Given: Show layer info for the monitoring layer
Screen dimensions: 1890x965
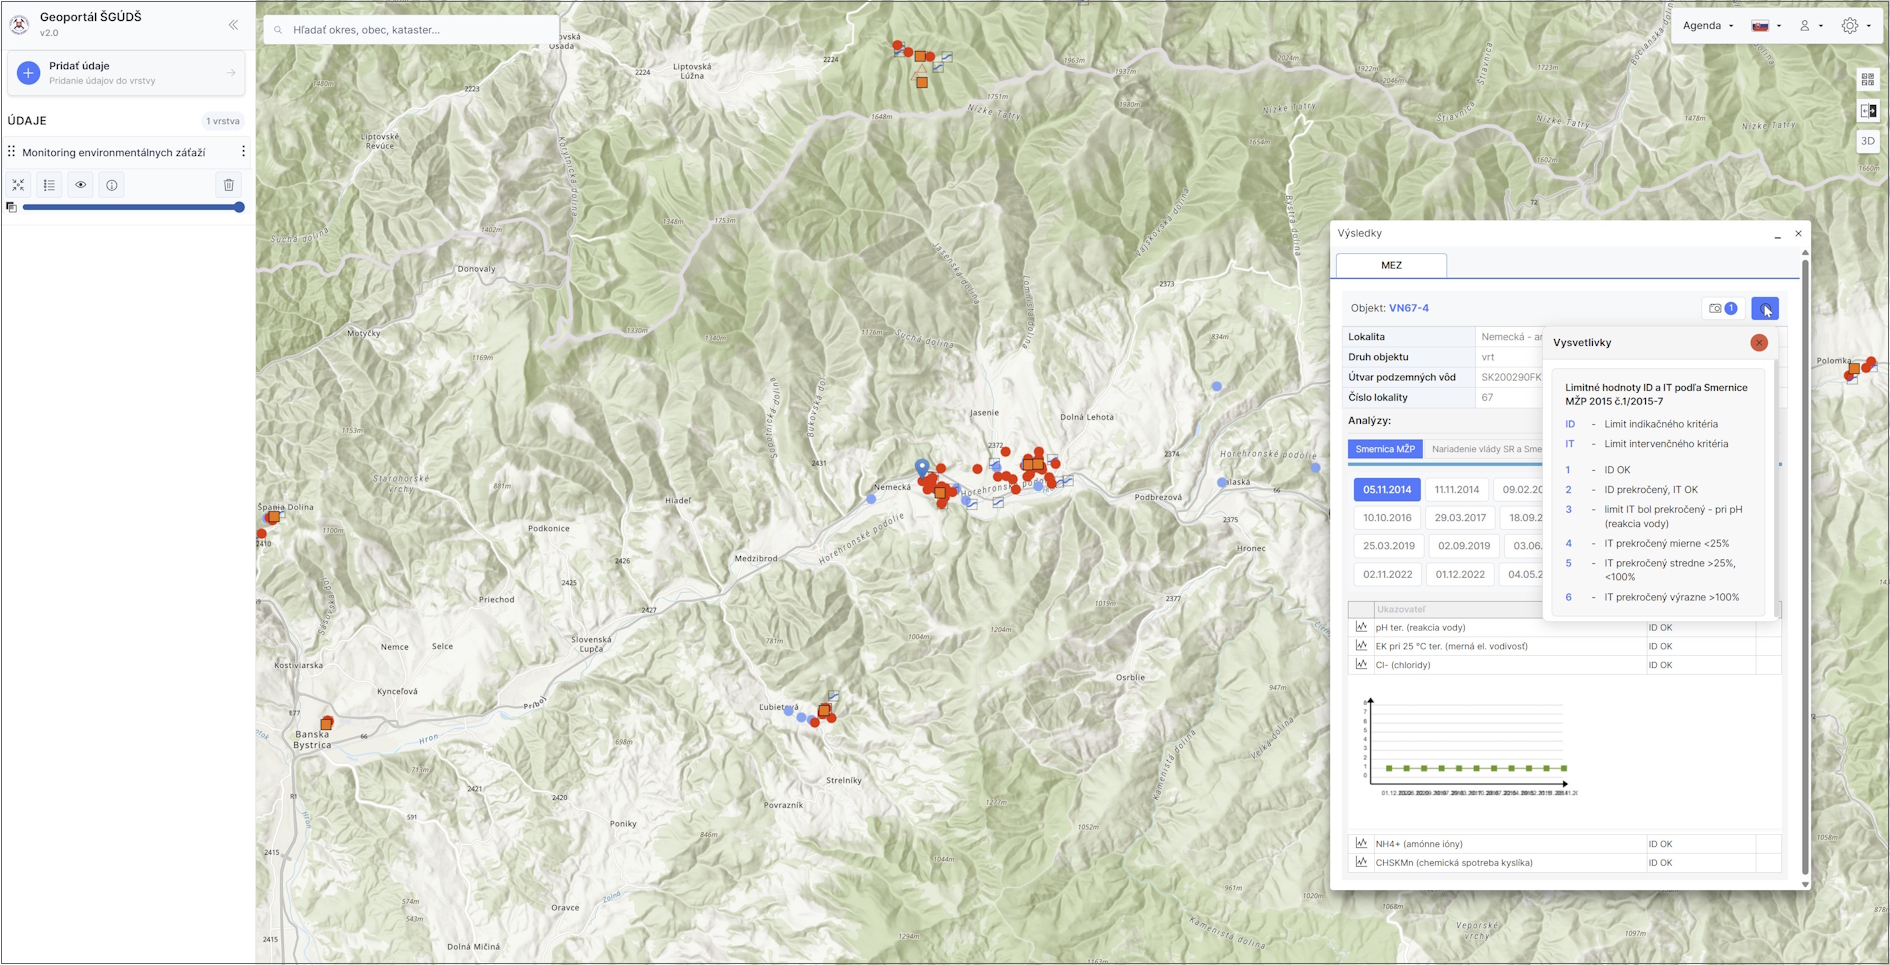Looking at the screenshot, I should point(112,185).
